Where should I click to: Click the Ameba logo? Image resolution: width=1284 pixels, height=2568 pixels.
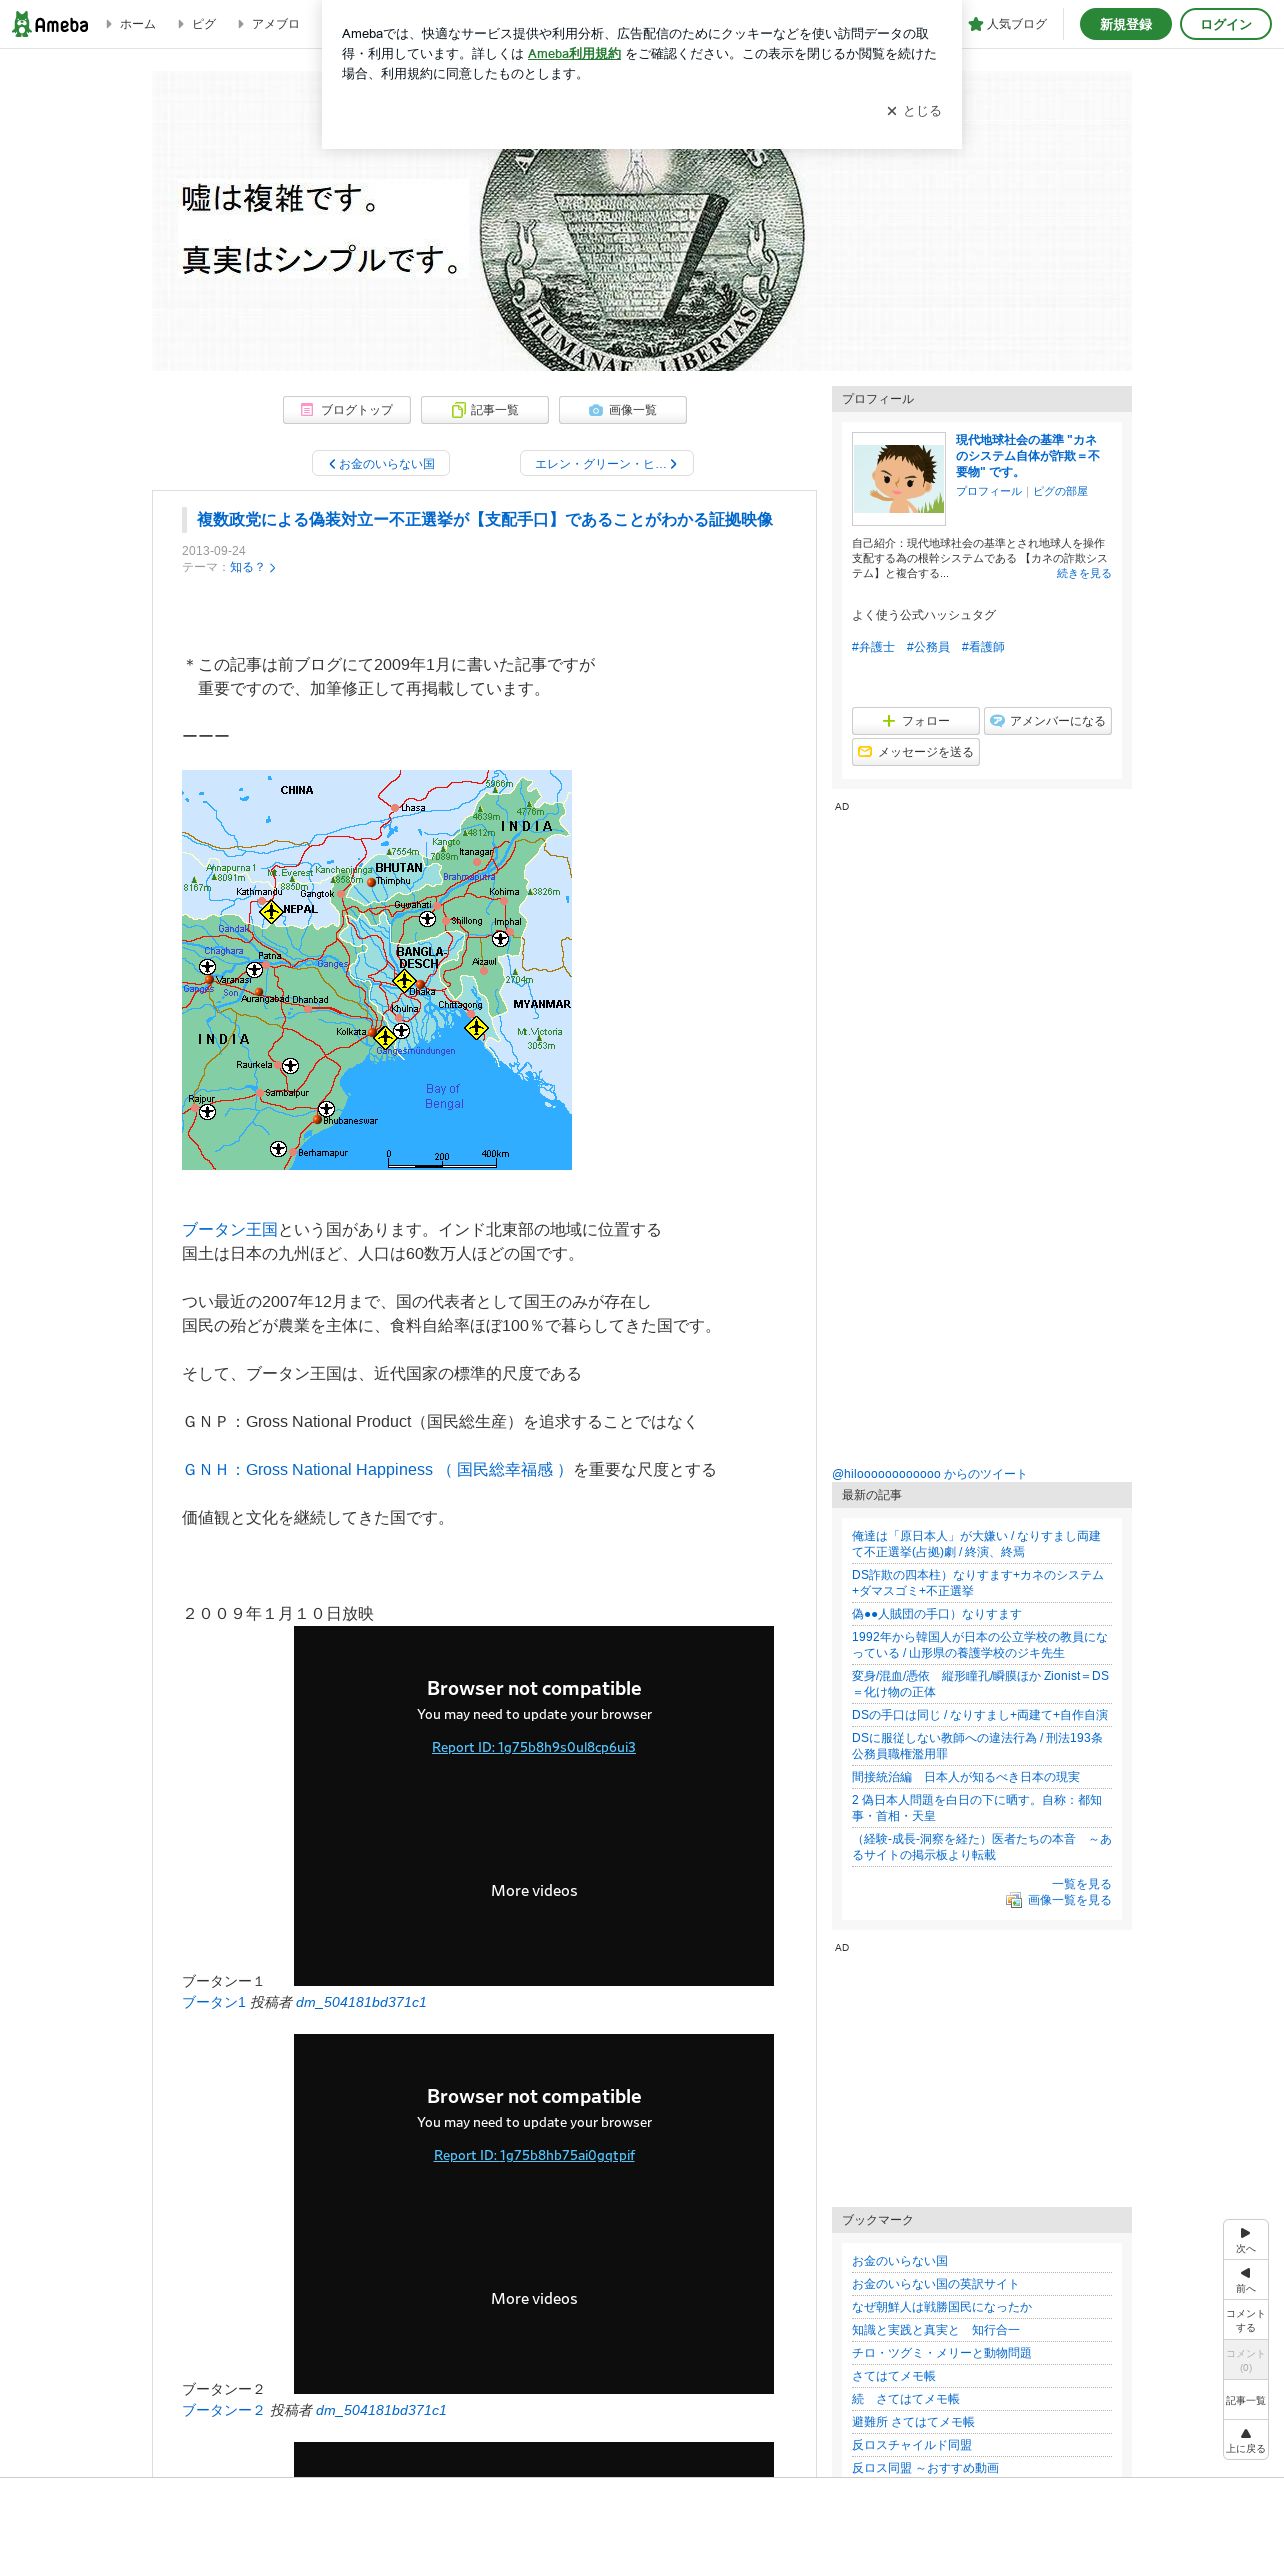tap(50, 24)
